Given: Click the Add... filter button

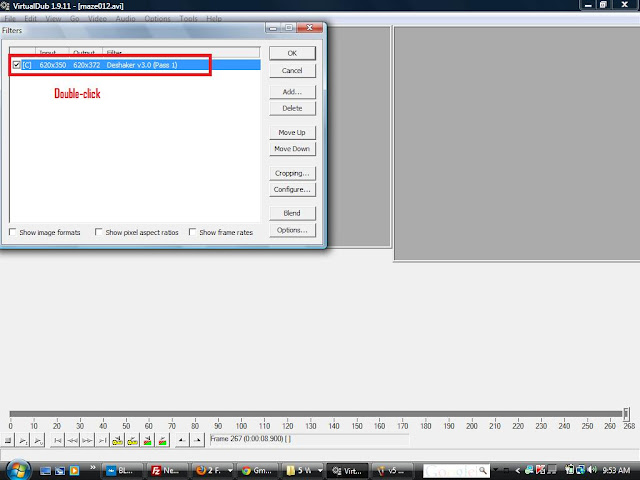Looking at the screenshot, I should (x=292, y=92).
